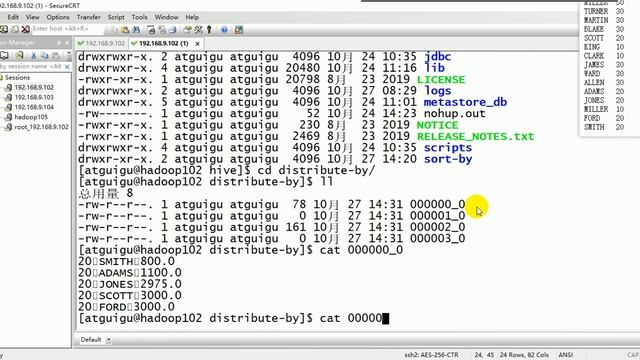This screenshot has width=640, height=360.
Task: Click the Copy icon in main toolbar
Action: 115,29
